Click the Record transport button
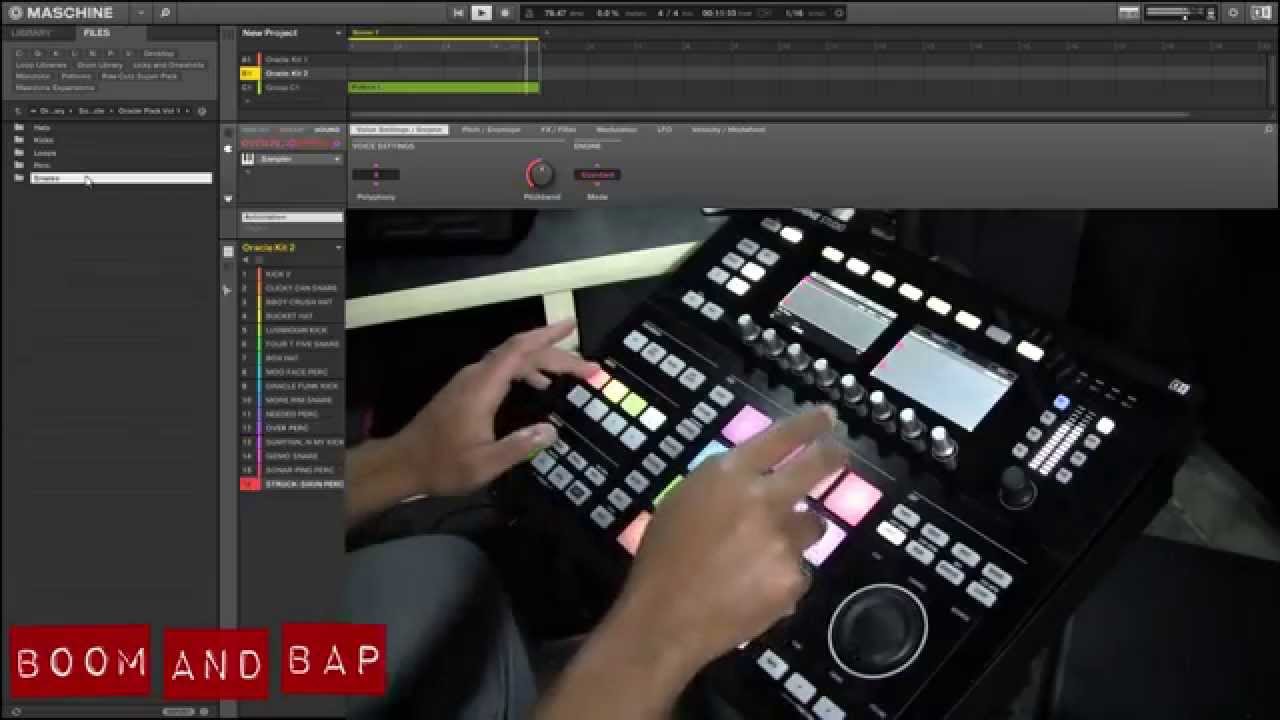The height and width of the screenshot is (720, 1280). (505, 13)
